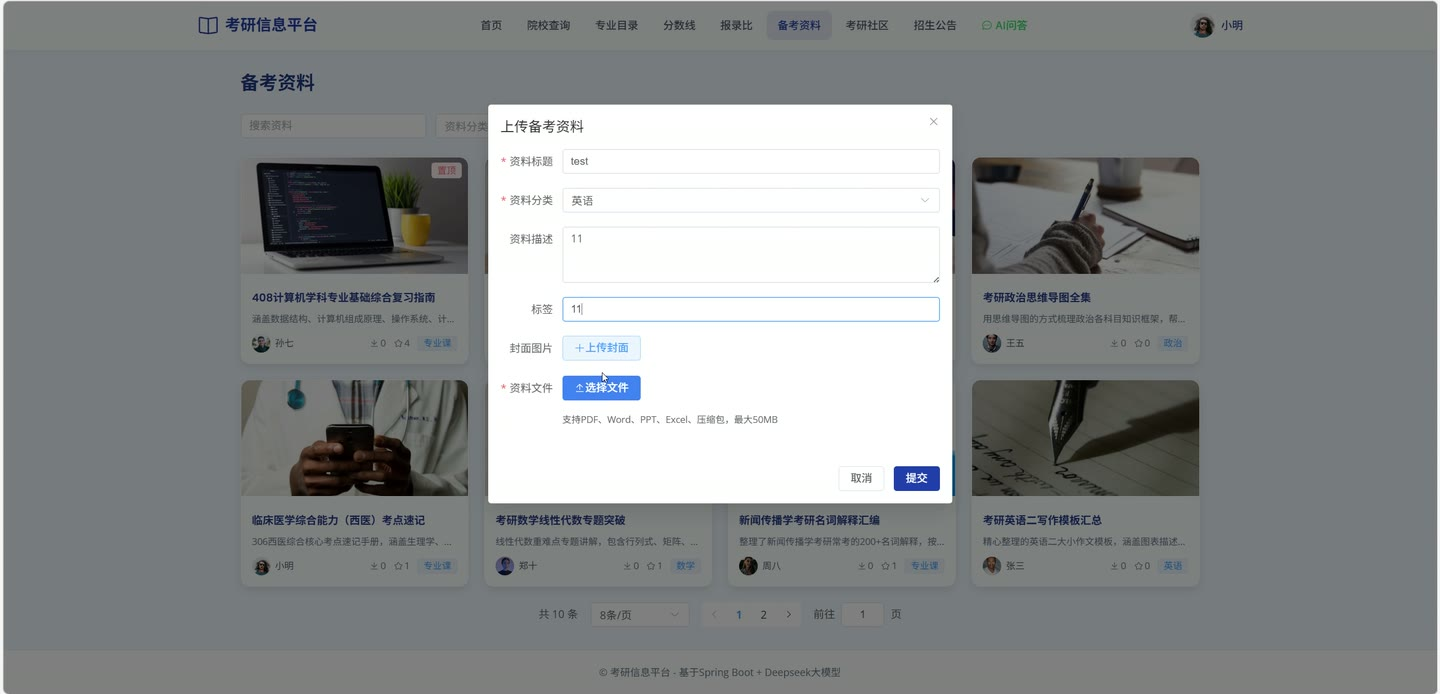Click the book logo icon in the header
Viewport: 1440px width, 694px height.
pos(208,26)
